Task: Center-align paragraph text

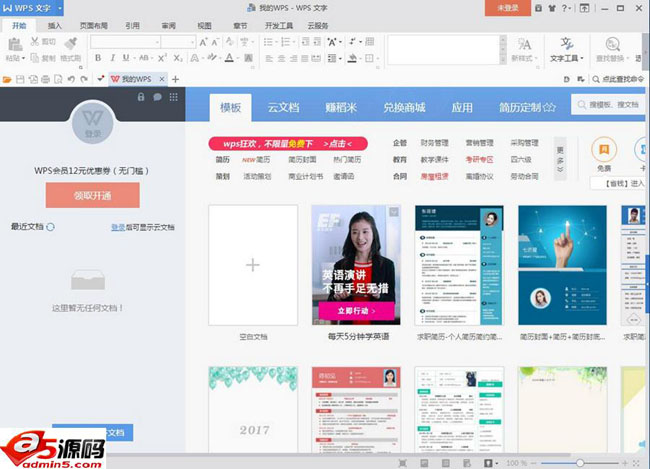Action: (x=281, y=58)
